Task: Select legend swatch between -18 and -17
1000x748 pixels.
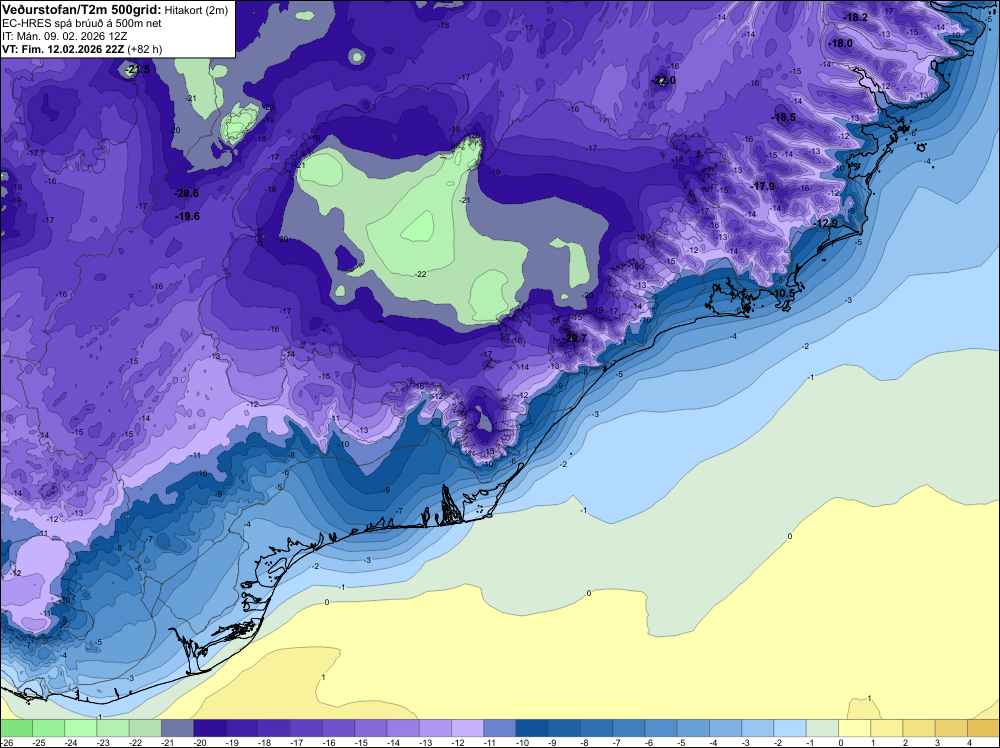Action: tap(274, 728)
